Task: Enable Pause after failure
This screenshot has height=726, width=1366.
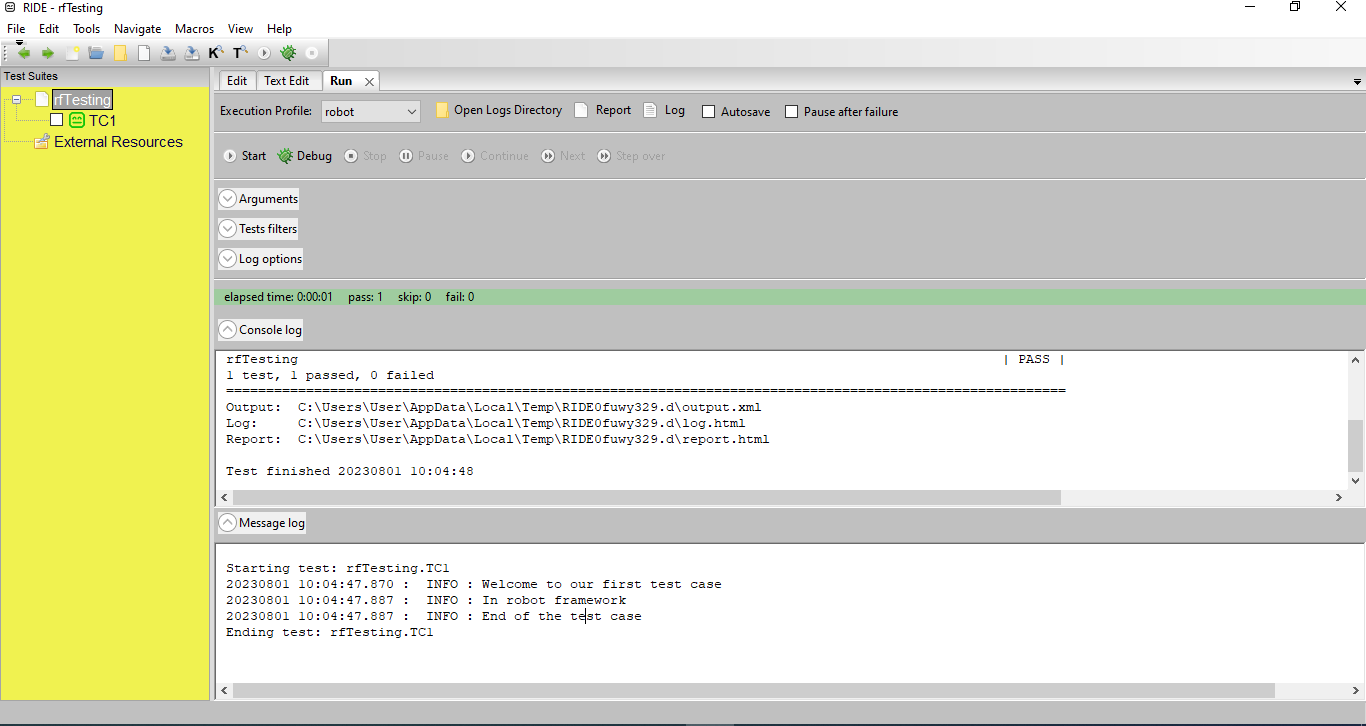Action: point(791,111)
